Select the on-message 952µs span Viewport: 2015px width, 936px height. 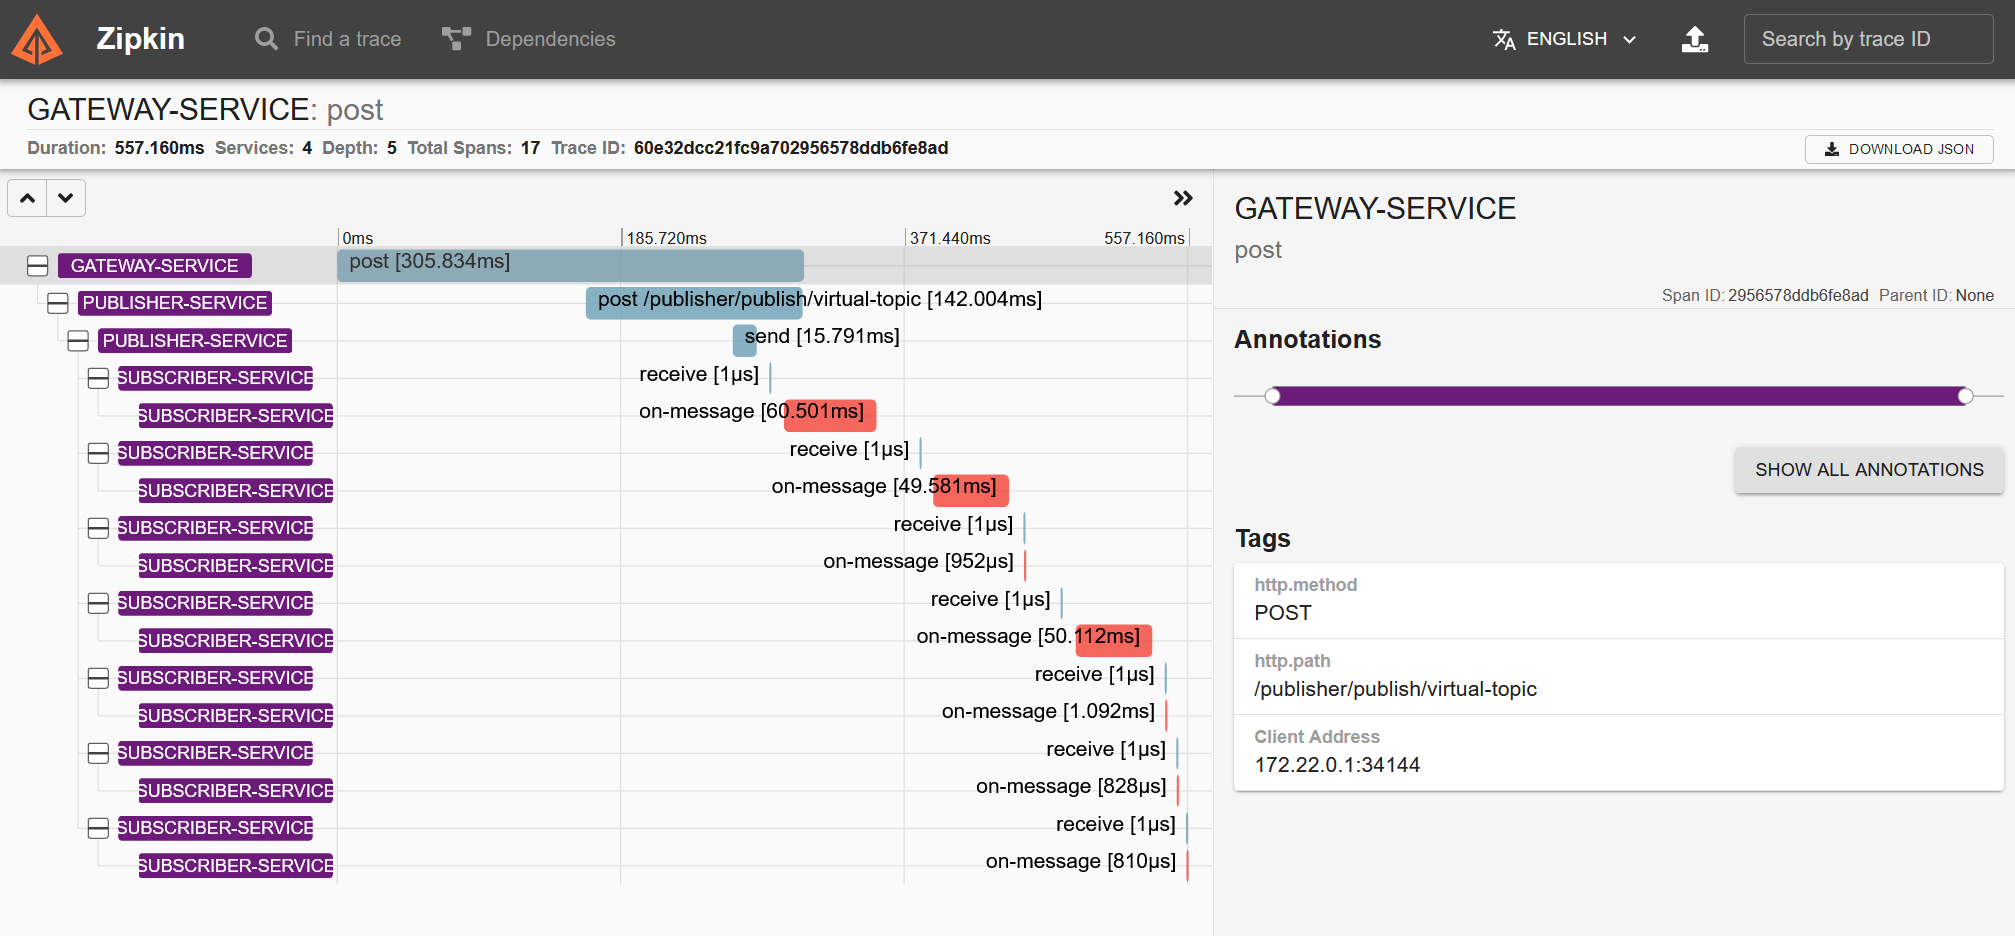click(x=1025, y=565)
